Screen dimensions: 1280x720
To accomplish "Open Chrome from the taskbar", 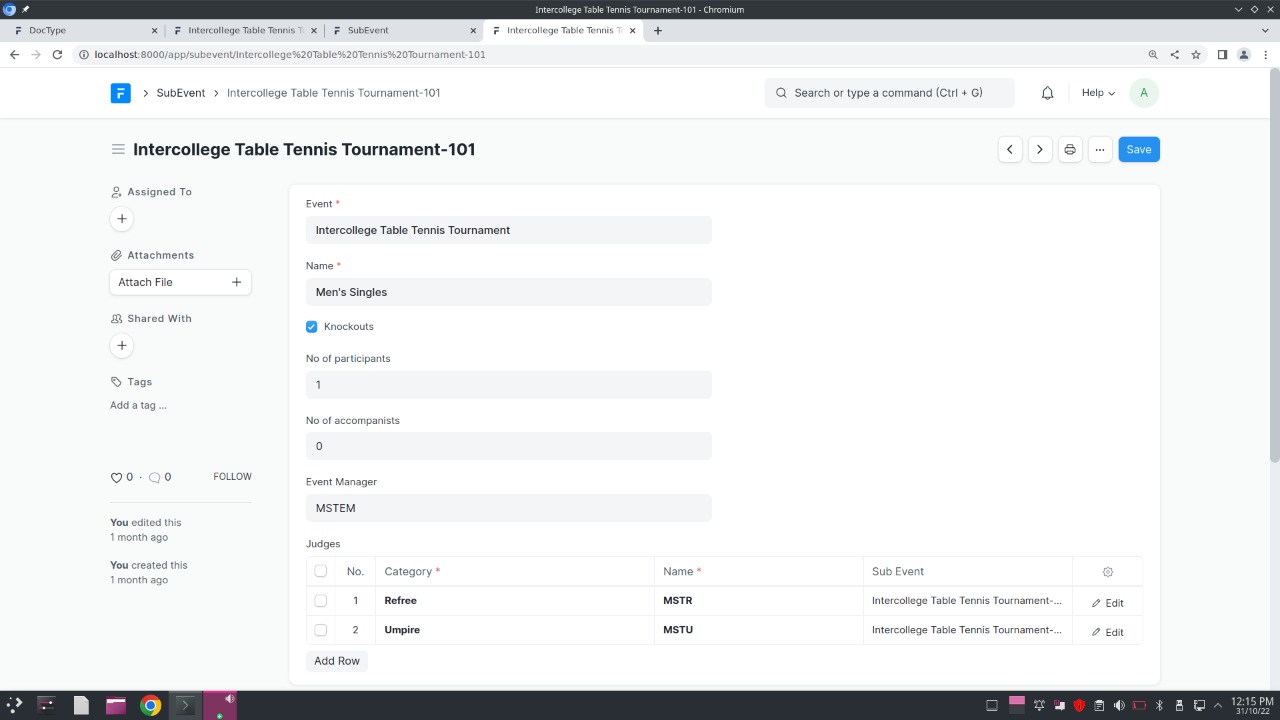I will (x=150, y=705).
